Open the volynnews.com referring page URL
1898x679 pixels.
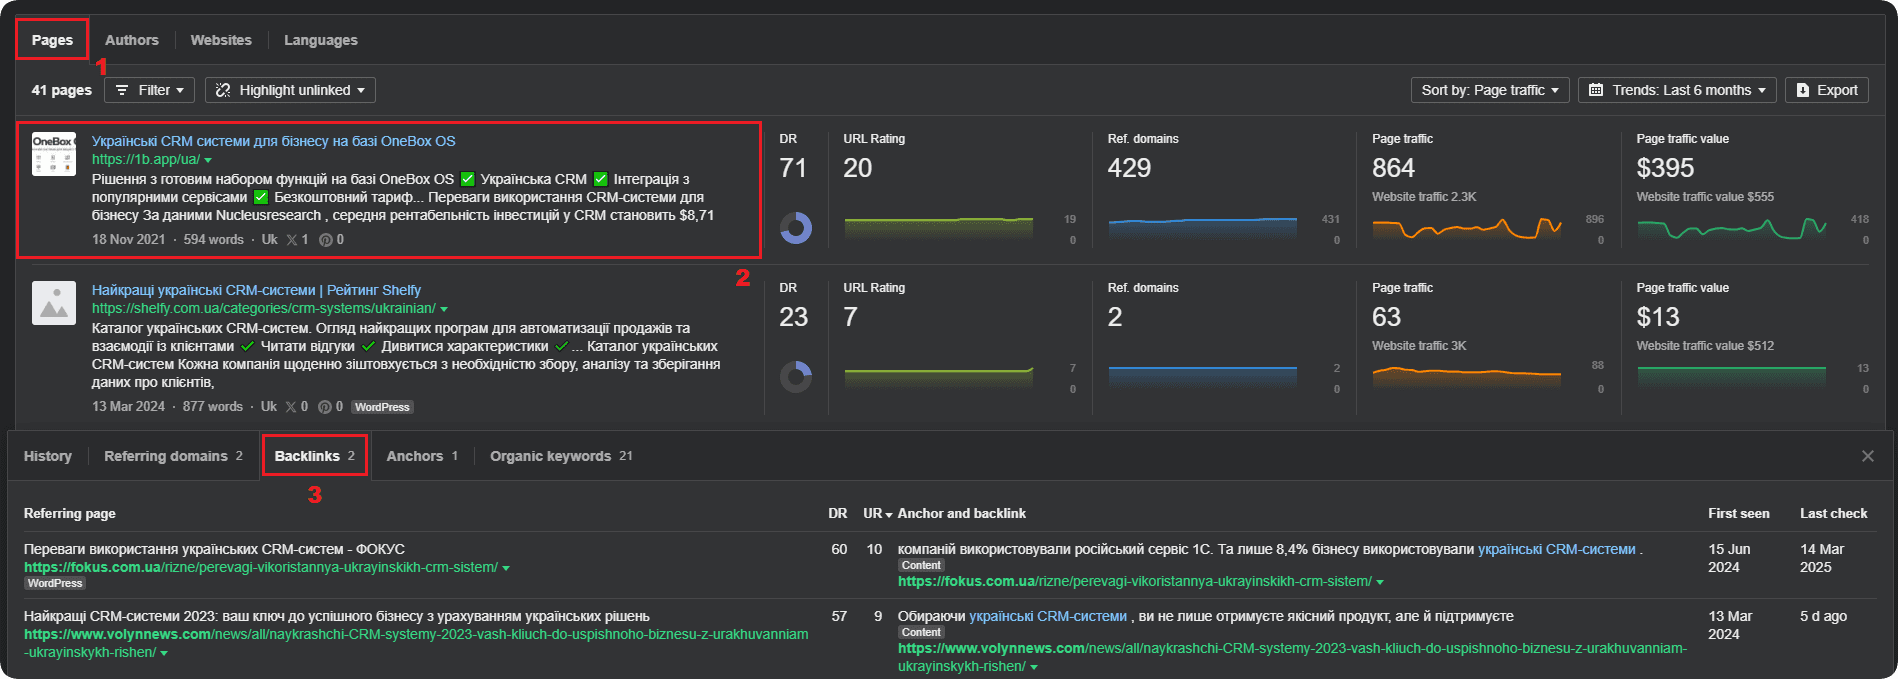416,643
